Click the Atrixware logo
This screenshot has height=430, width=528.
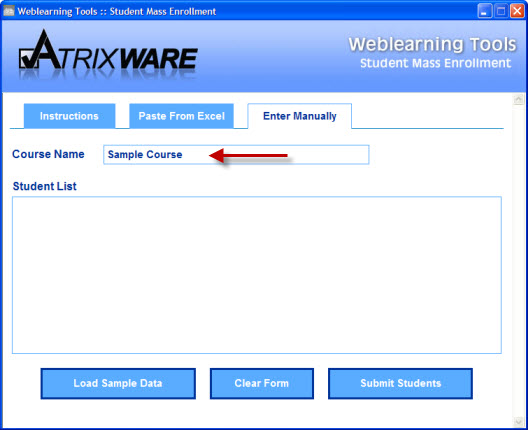pyautogui.click(x=108, y=53)
